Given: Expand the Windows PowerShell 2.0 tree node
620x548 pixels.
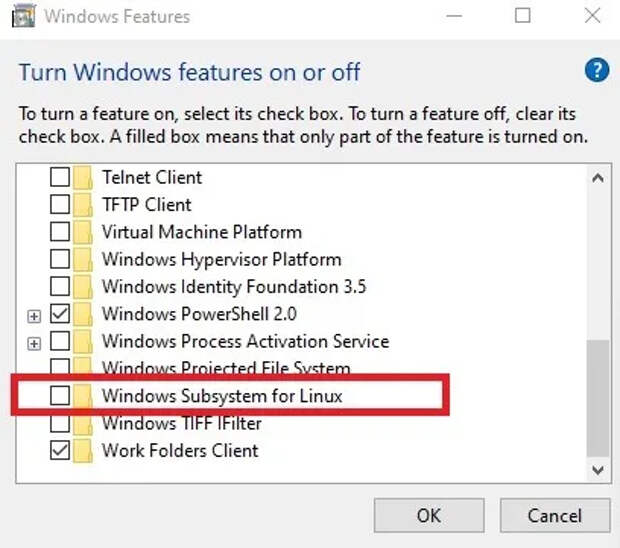Looking at the screenshot, I should tap(34, 316).
